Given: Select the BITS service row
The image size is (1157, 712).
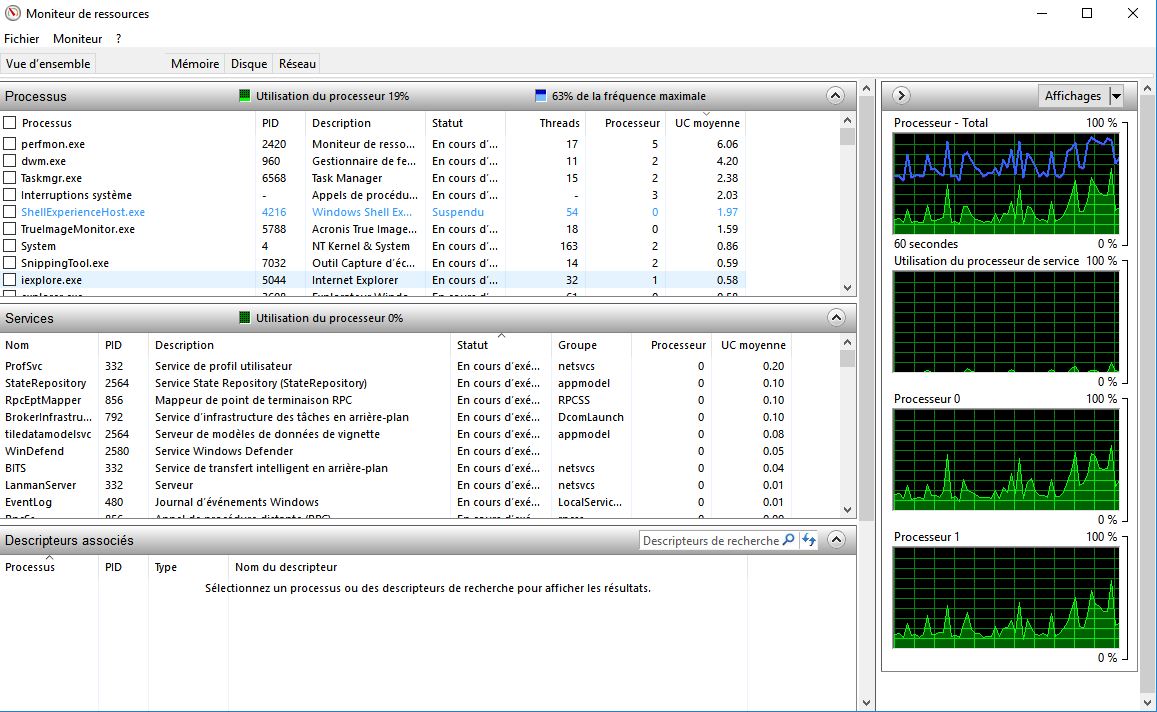Looking at the screenshot, I should click(x=397, y=468).
